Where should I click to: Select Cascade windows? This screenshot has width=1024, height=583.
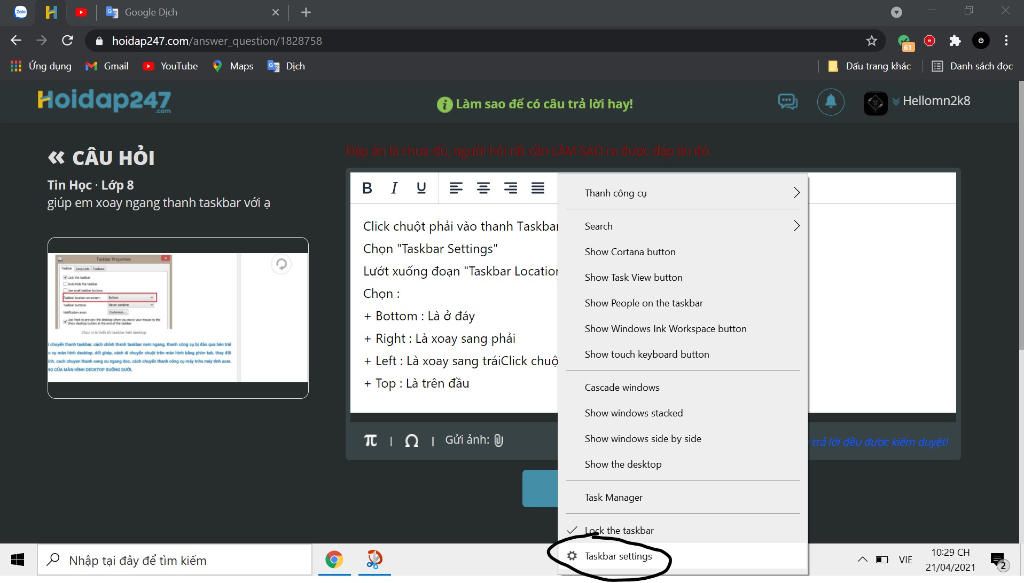pyautogui.click(x=682, y=387)
